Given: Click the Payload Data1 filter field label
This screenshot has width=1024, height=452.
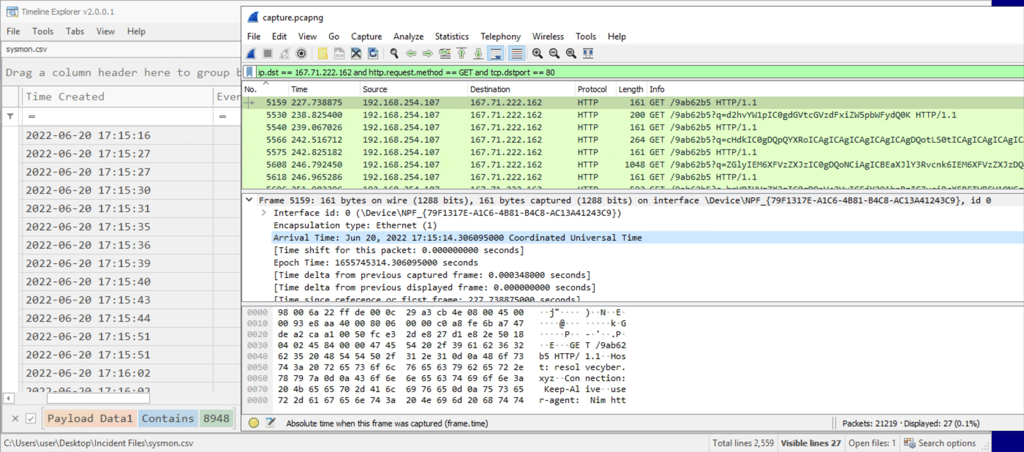Looking at the screenshot, I should coord(90,419).
